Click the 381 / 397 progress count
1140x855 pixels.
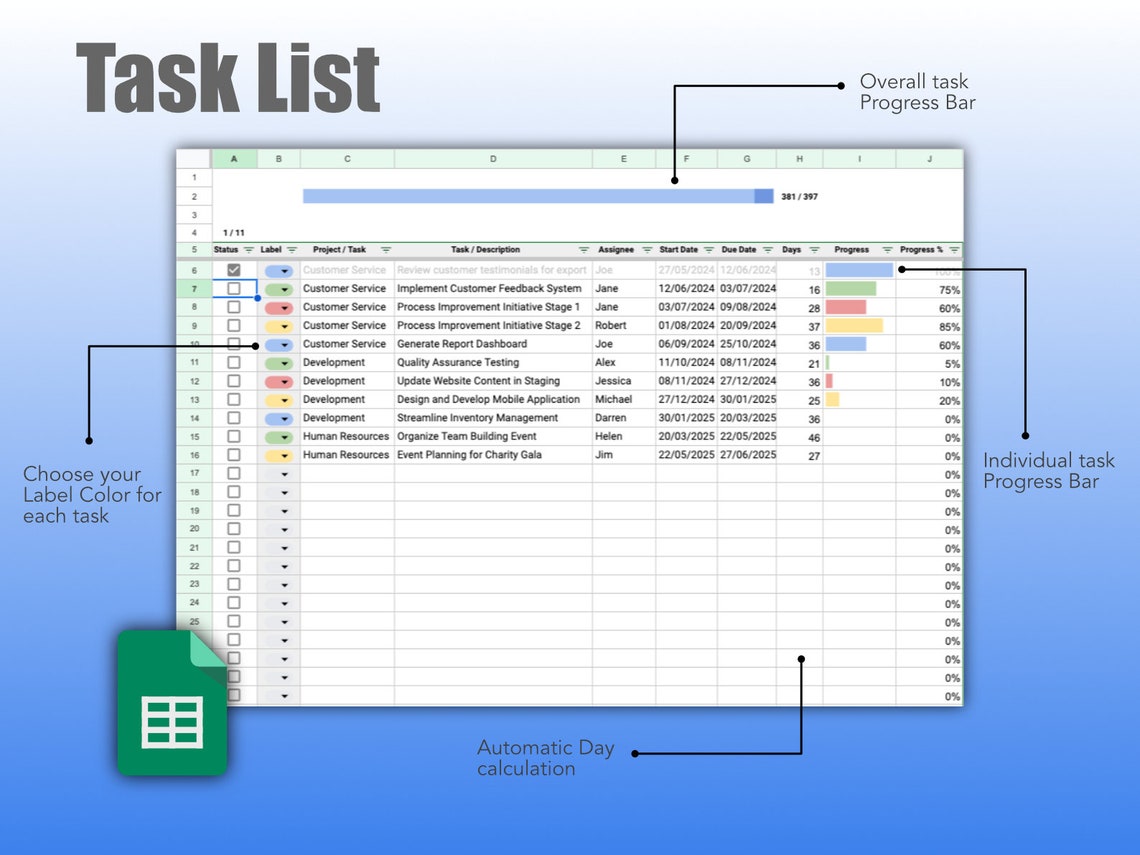click(x=799, y=197)
